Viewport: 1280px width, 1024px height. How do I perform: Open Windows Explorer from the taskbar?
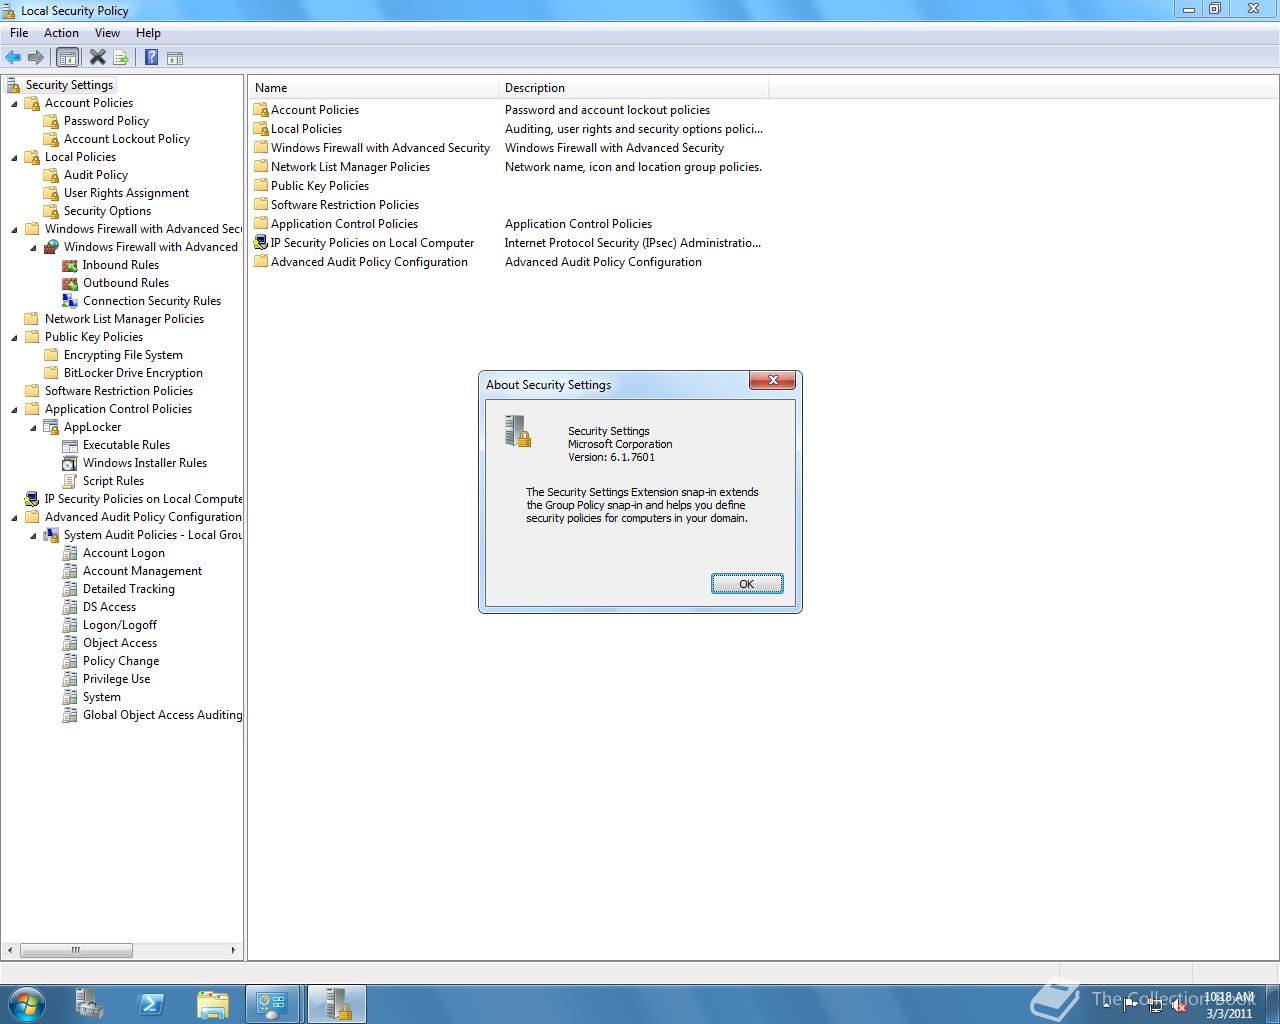[212, 1004]
